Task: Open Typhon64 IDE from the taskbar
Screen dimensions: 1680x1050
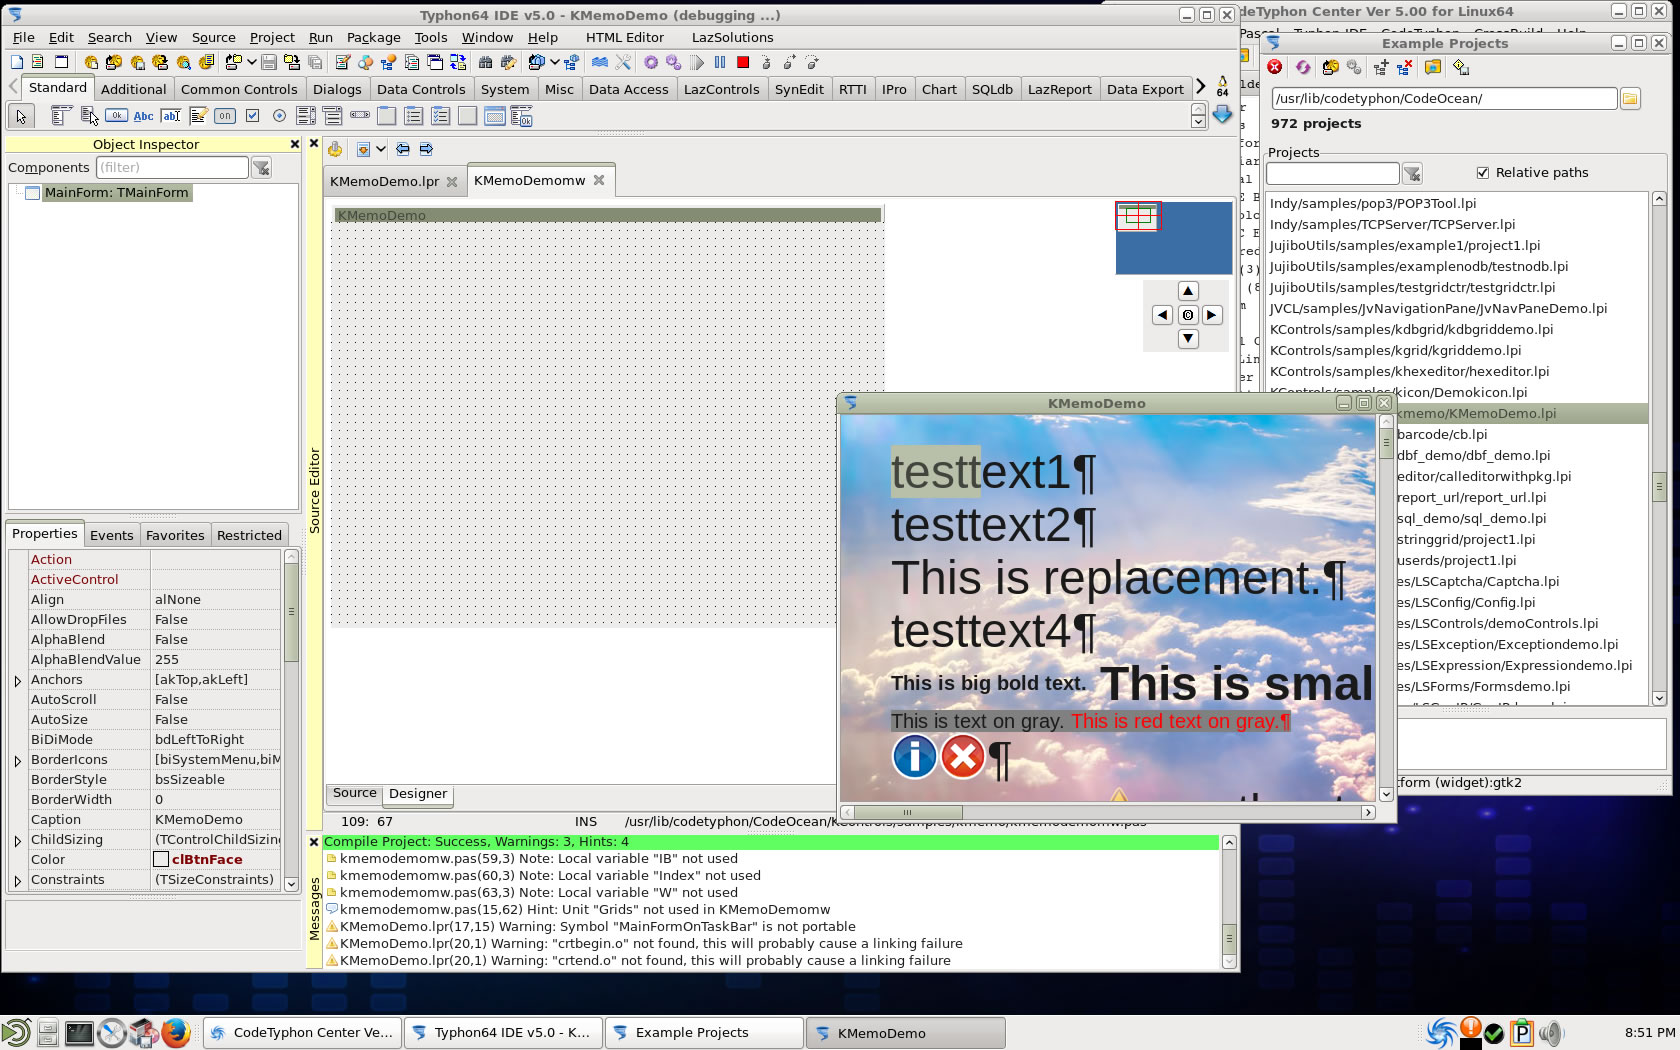Action: (x=503, y=1033)
